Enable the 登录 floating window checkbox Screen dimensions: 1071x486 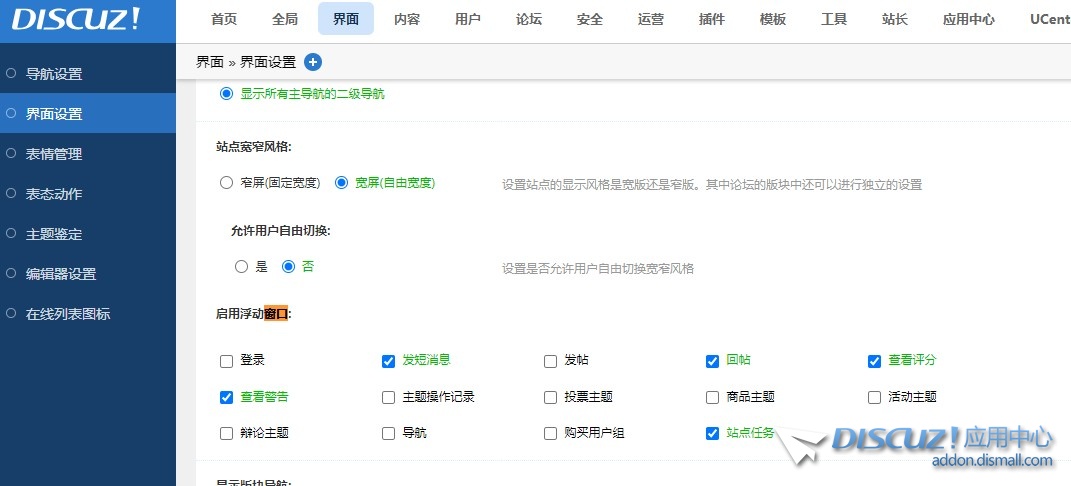tap(226, 361)
